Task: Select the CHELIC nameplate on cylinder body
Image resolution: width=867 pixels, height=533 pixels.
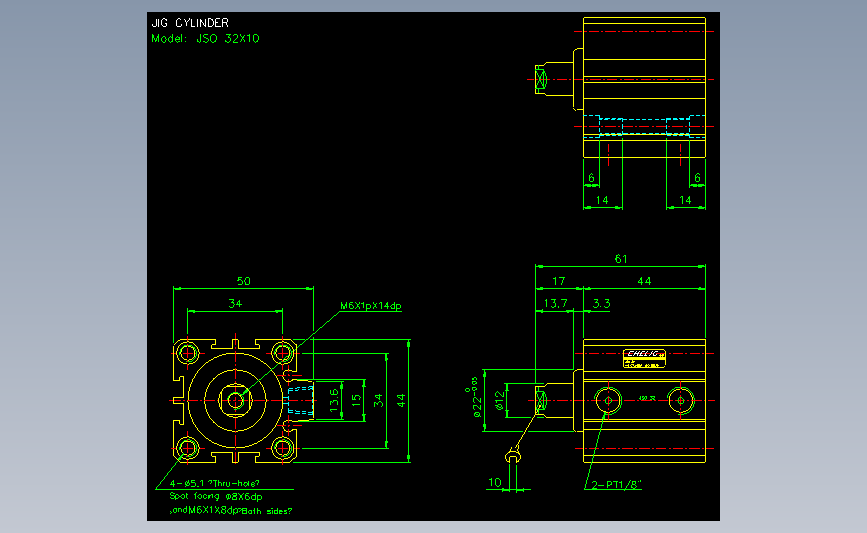Action: (644, 358)
